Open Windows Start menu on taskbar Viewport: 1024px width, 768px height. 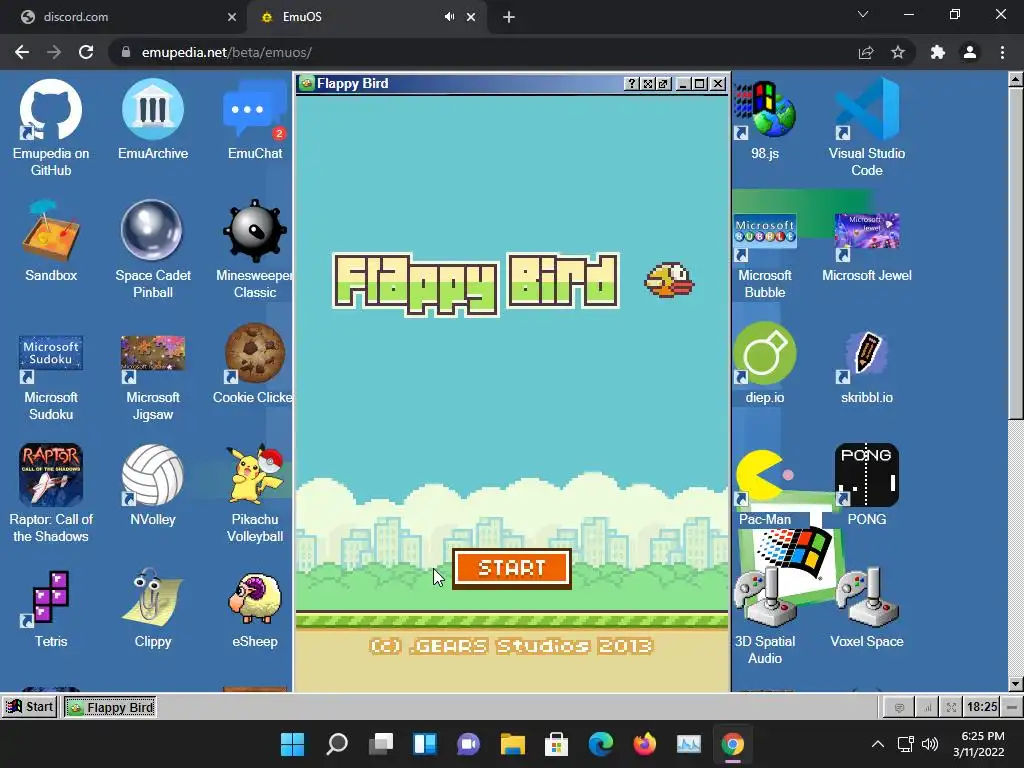292,744
